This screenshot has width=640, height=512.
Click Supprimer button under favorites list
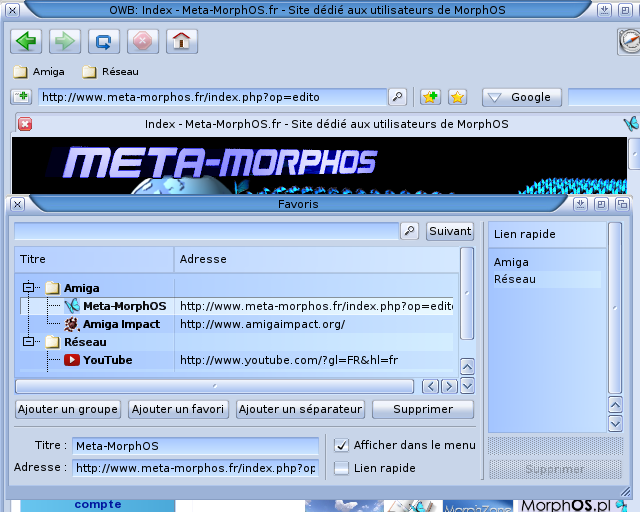coord(423,410)
